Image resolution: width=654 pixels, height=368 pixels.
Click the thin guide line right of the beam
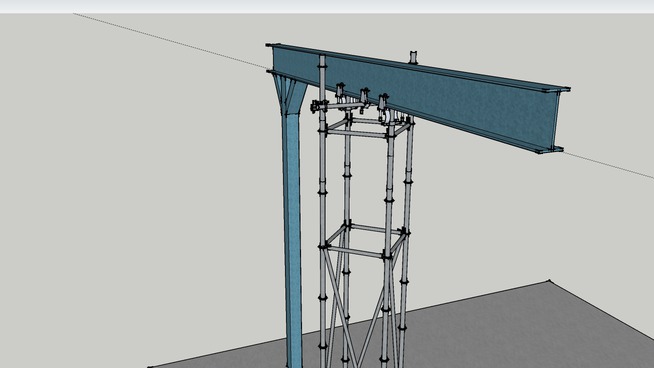point(609,165)
